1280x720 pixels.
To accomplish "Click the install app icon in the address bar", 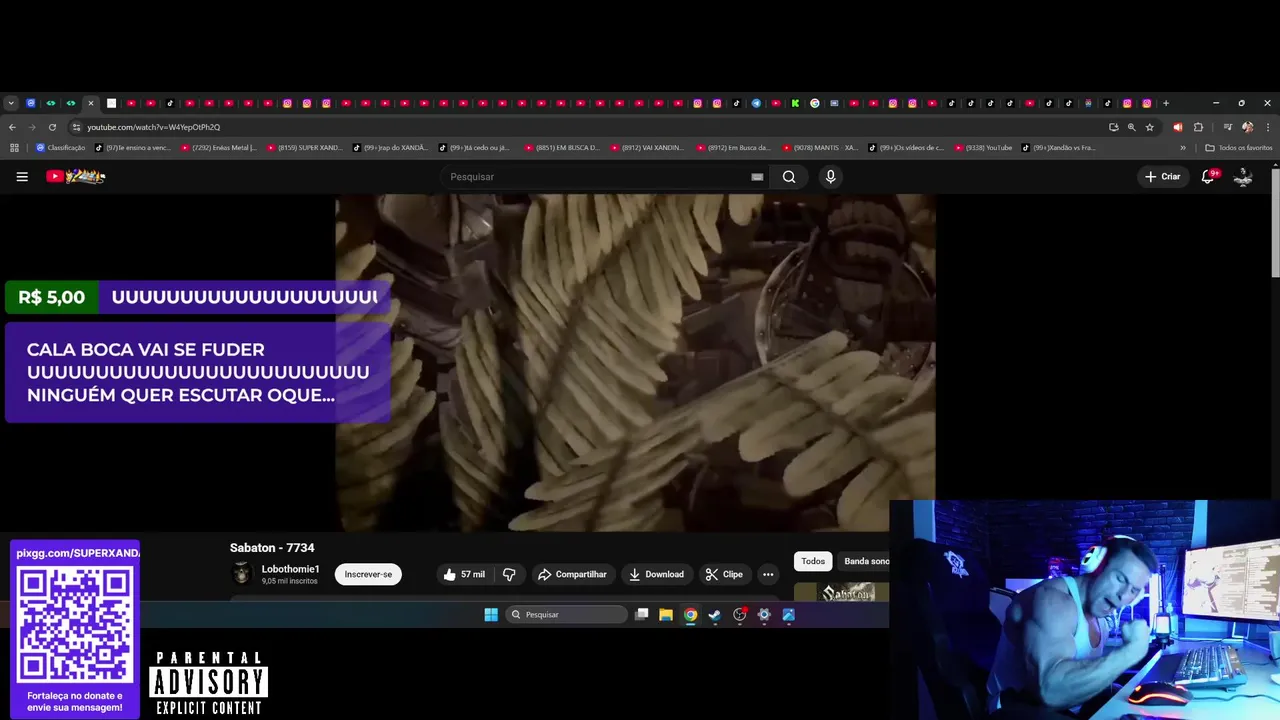I will (x=1113, y=127).
